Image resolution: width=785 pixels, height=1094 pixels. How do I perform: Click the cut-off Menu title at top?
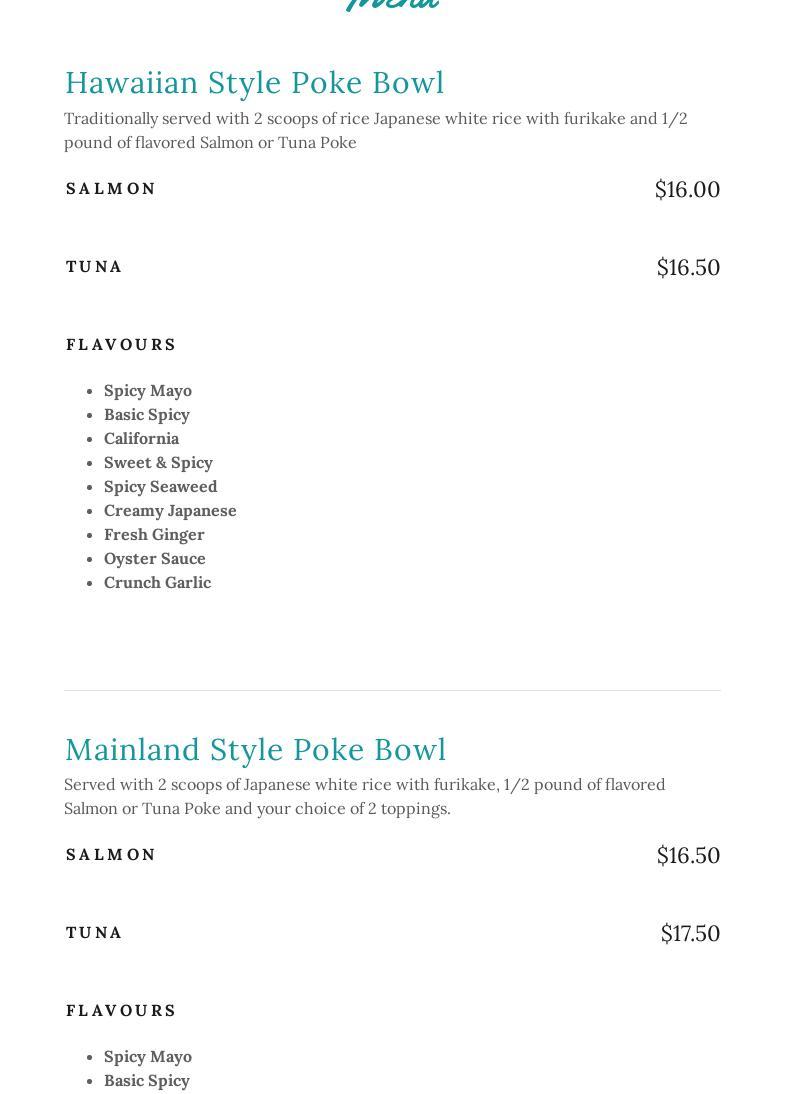coord(392,5)
